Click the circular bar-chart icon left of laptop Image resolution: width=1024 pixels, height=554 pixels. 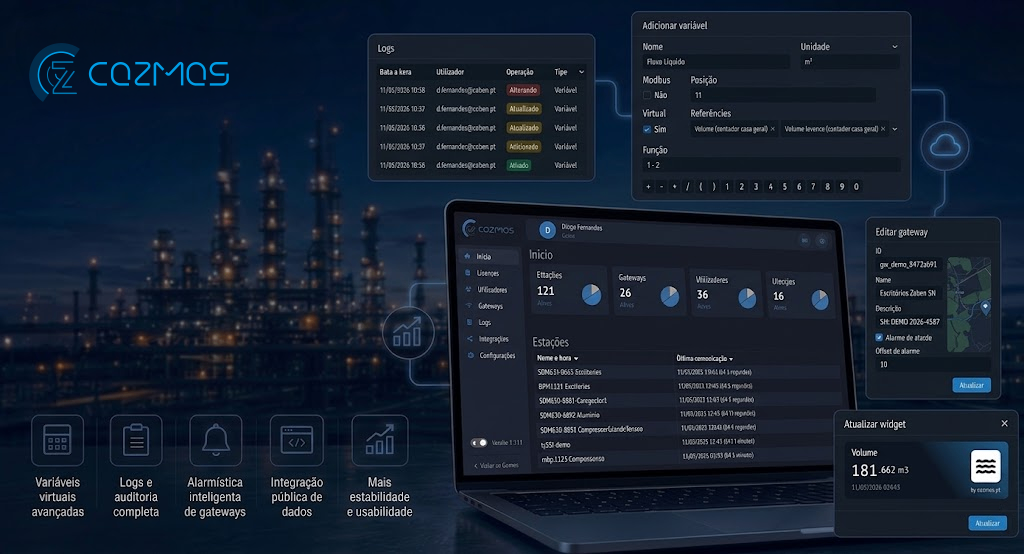[408, 334]
